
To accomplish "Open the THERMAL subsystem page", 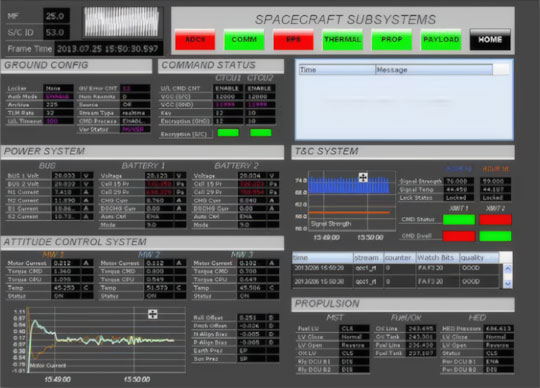I will coord(342,40).
